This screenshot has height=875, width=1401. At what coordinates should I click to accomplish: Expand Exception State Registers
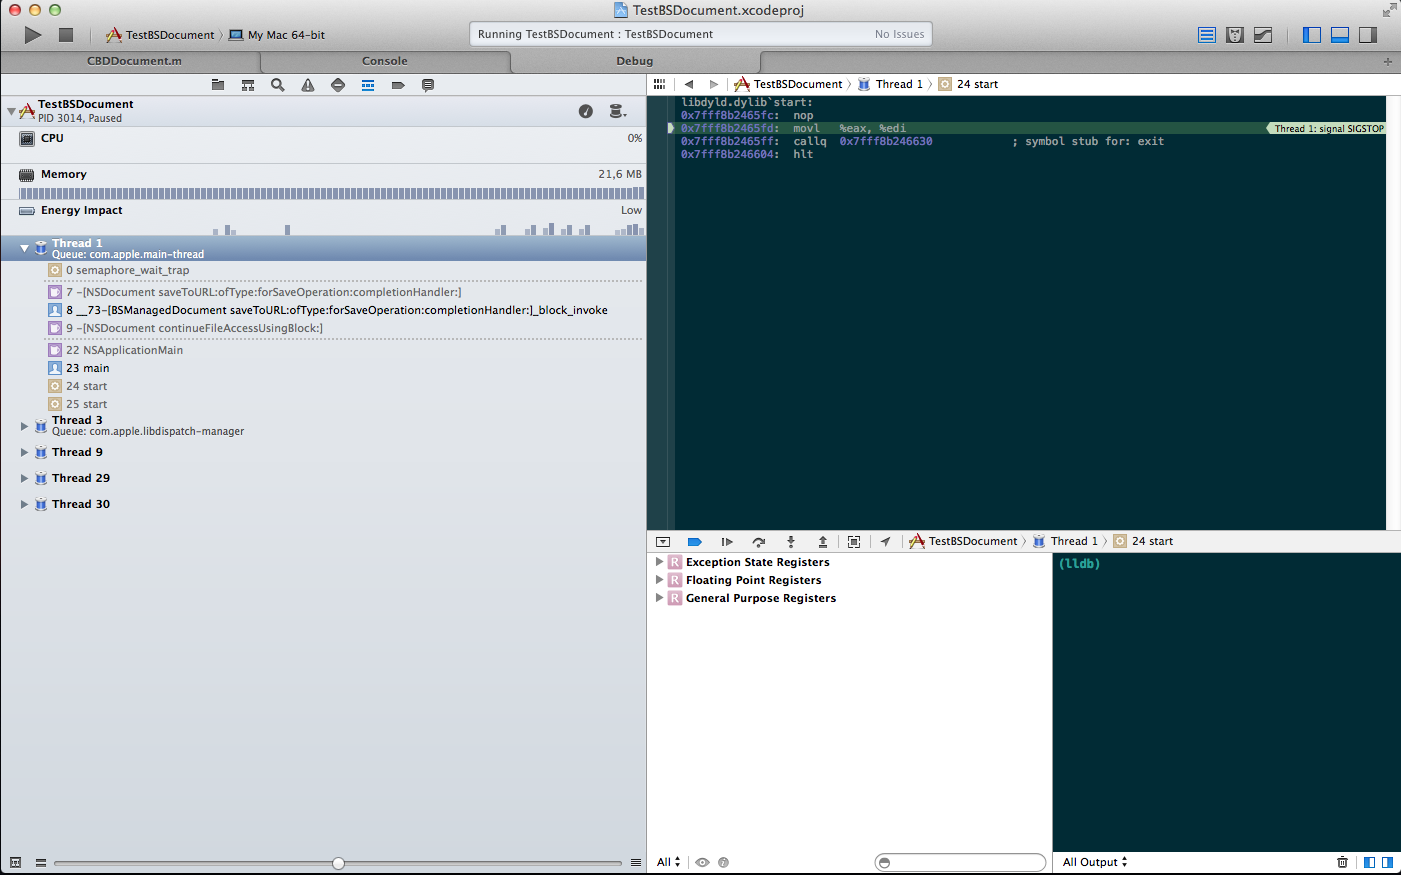click(x=659, y=562)
